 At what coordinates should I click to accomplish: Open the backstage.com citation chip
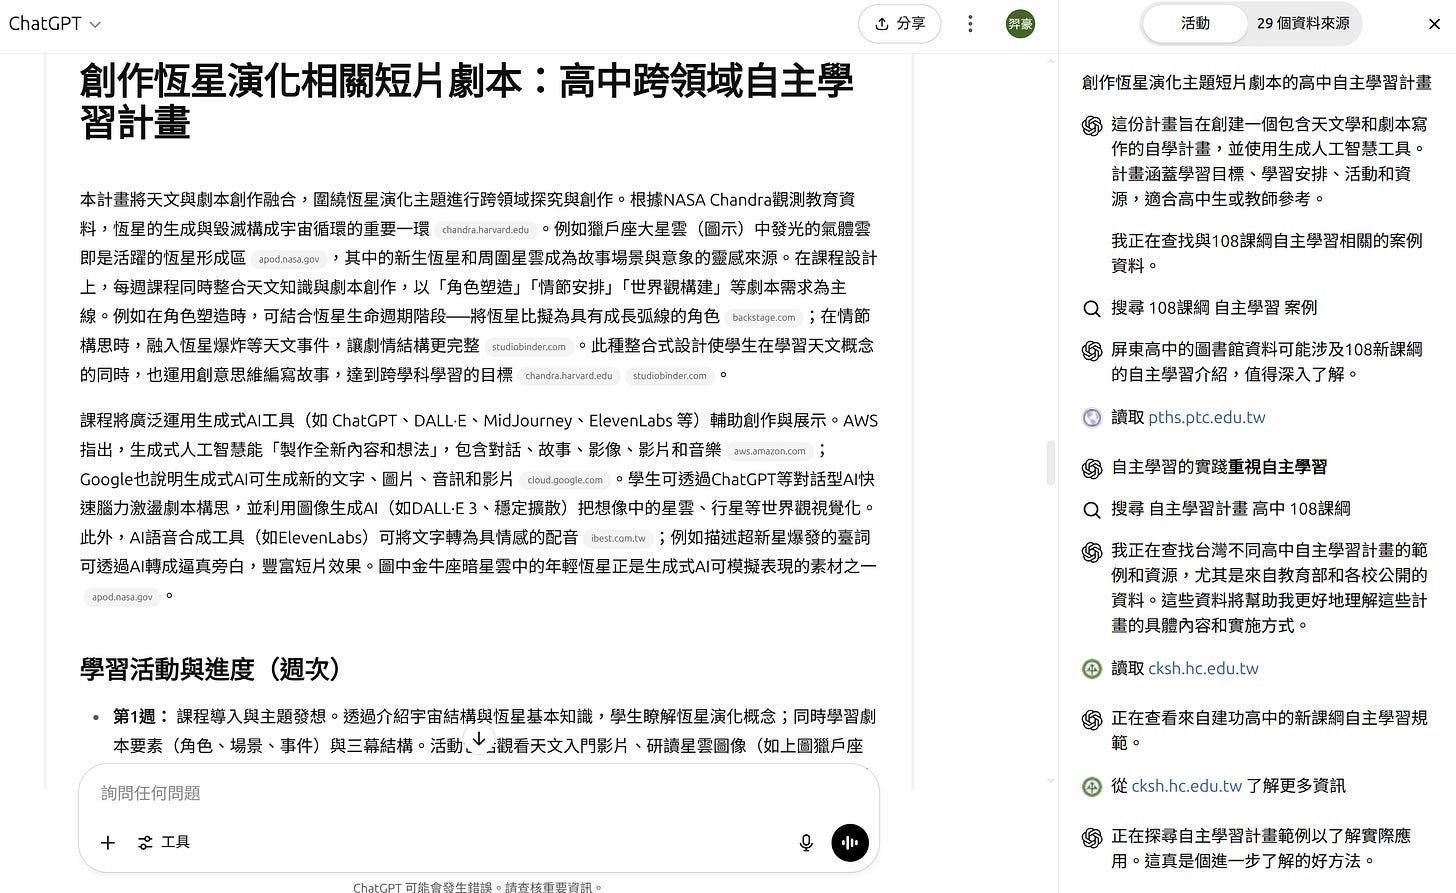(764, 317)
